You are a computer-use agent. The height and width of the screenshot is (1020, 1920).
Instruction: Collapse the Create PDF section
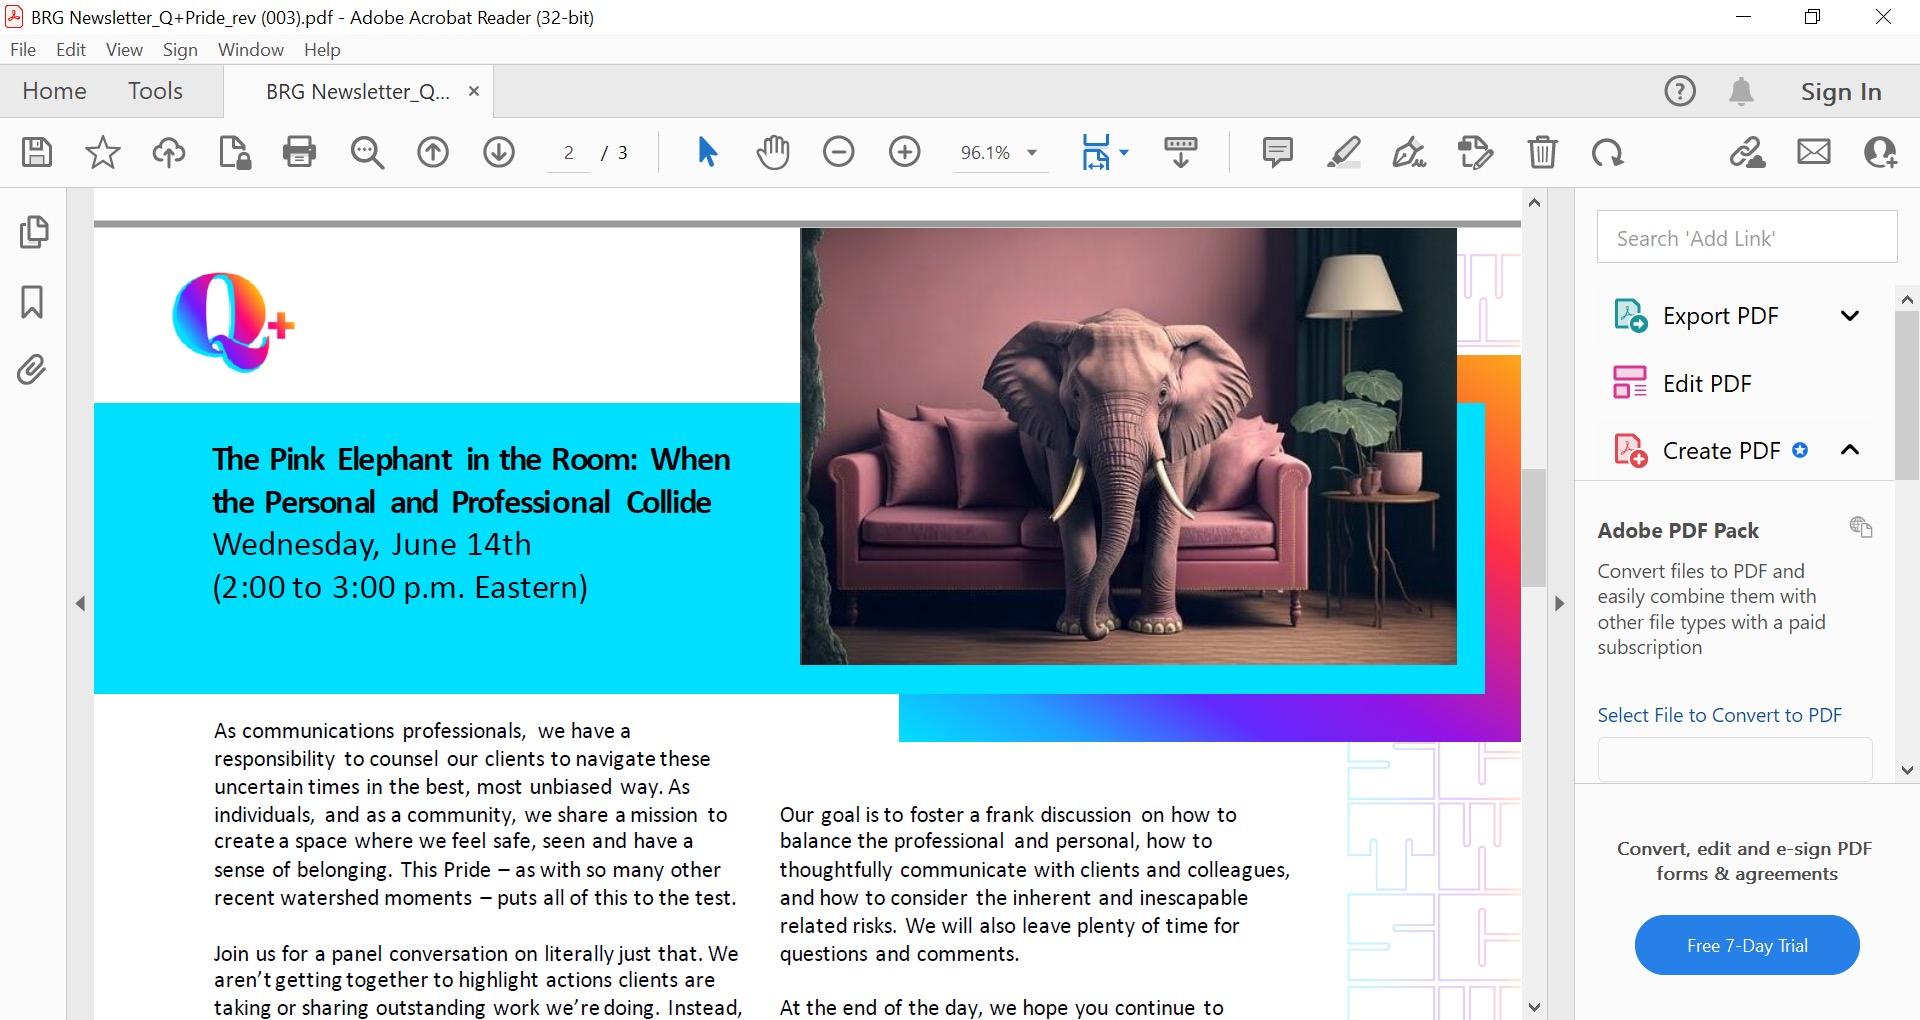tap(1850, 450)
